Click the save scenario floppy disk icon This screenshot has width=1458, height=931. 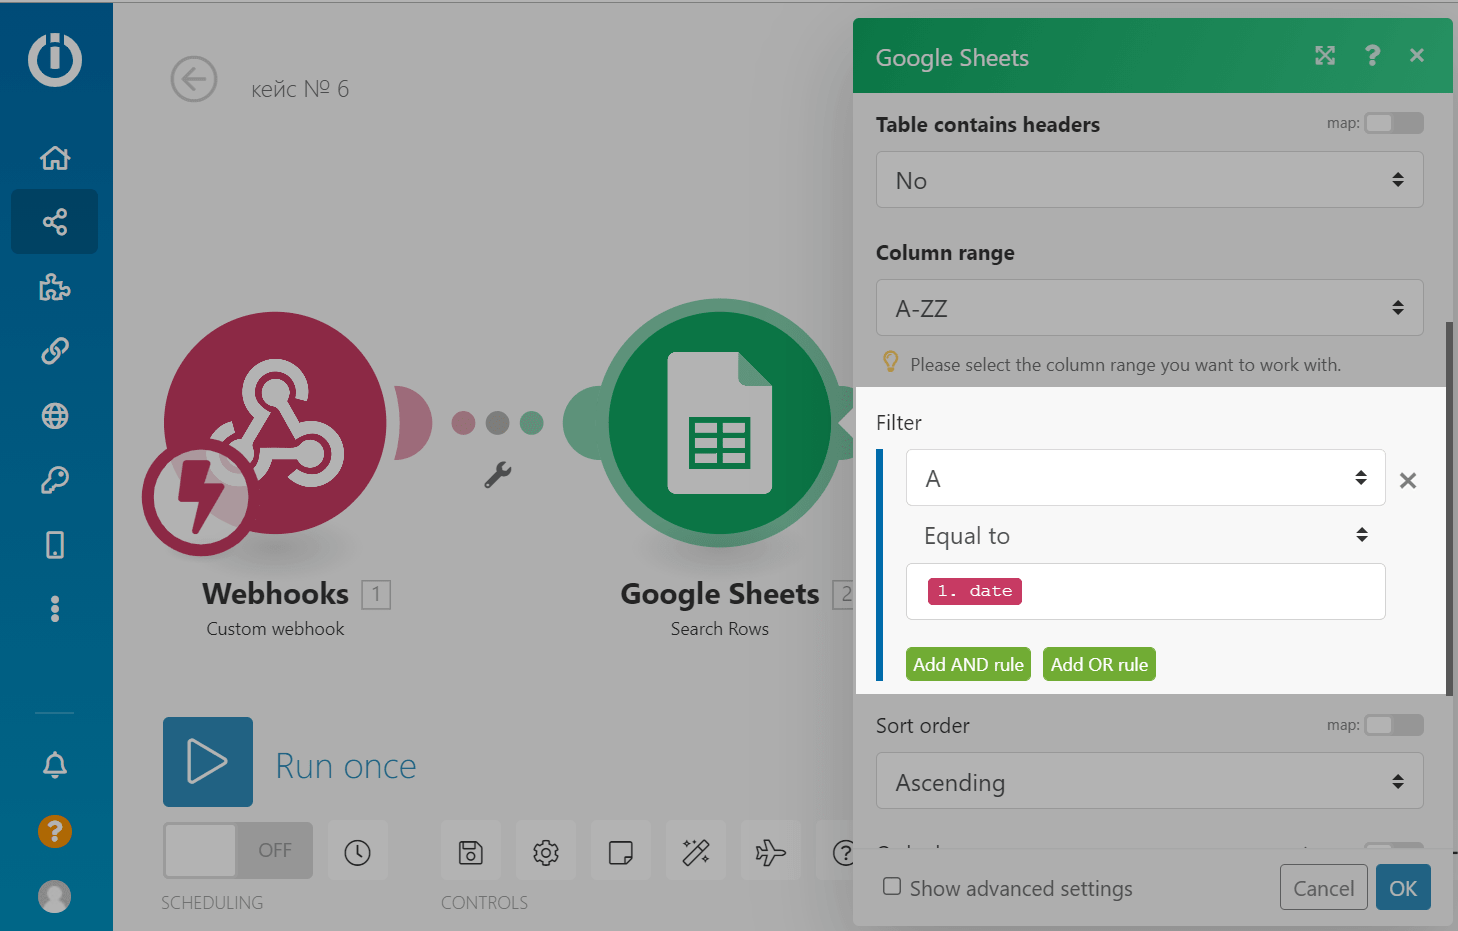point(470,852)
